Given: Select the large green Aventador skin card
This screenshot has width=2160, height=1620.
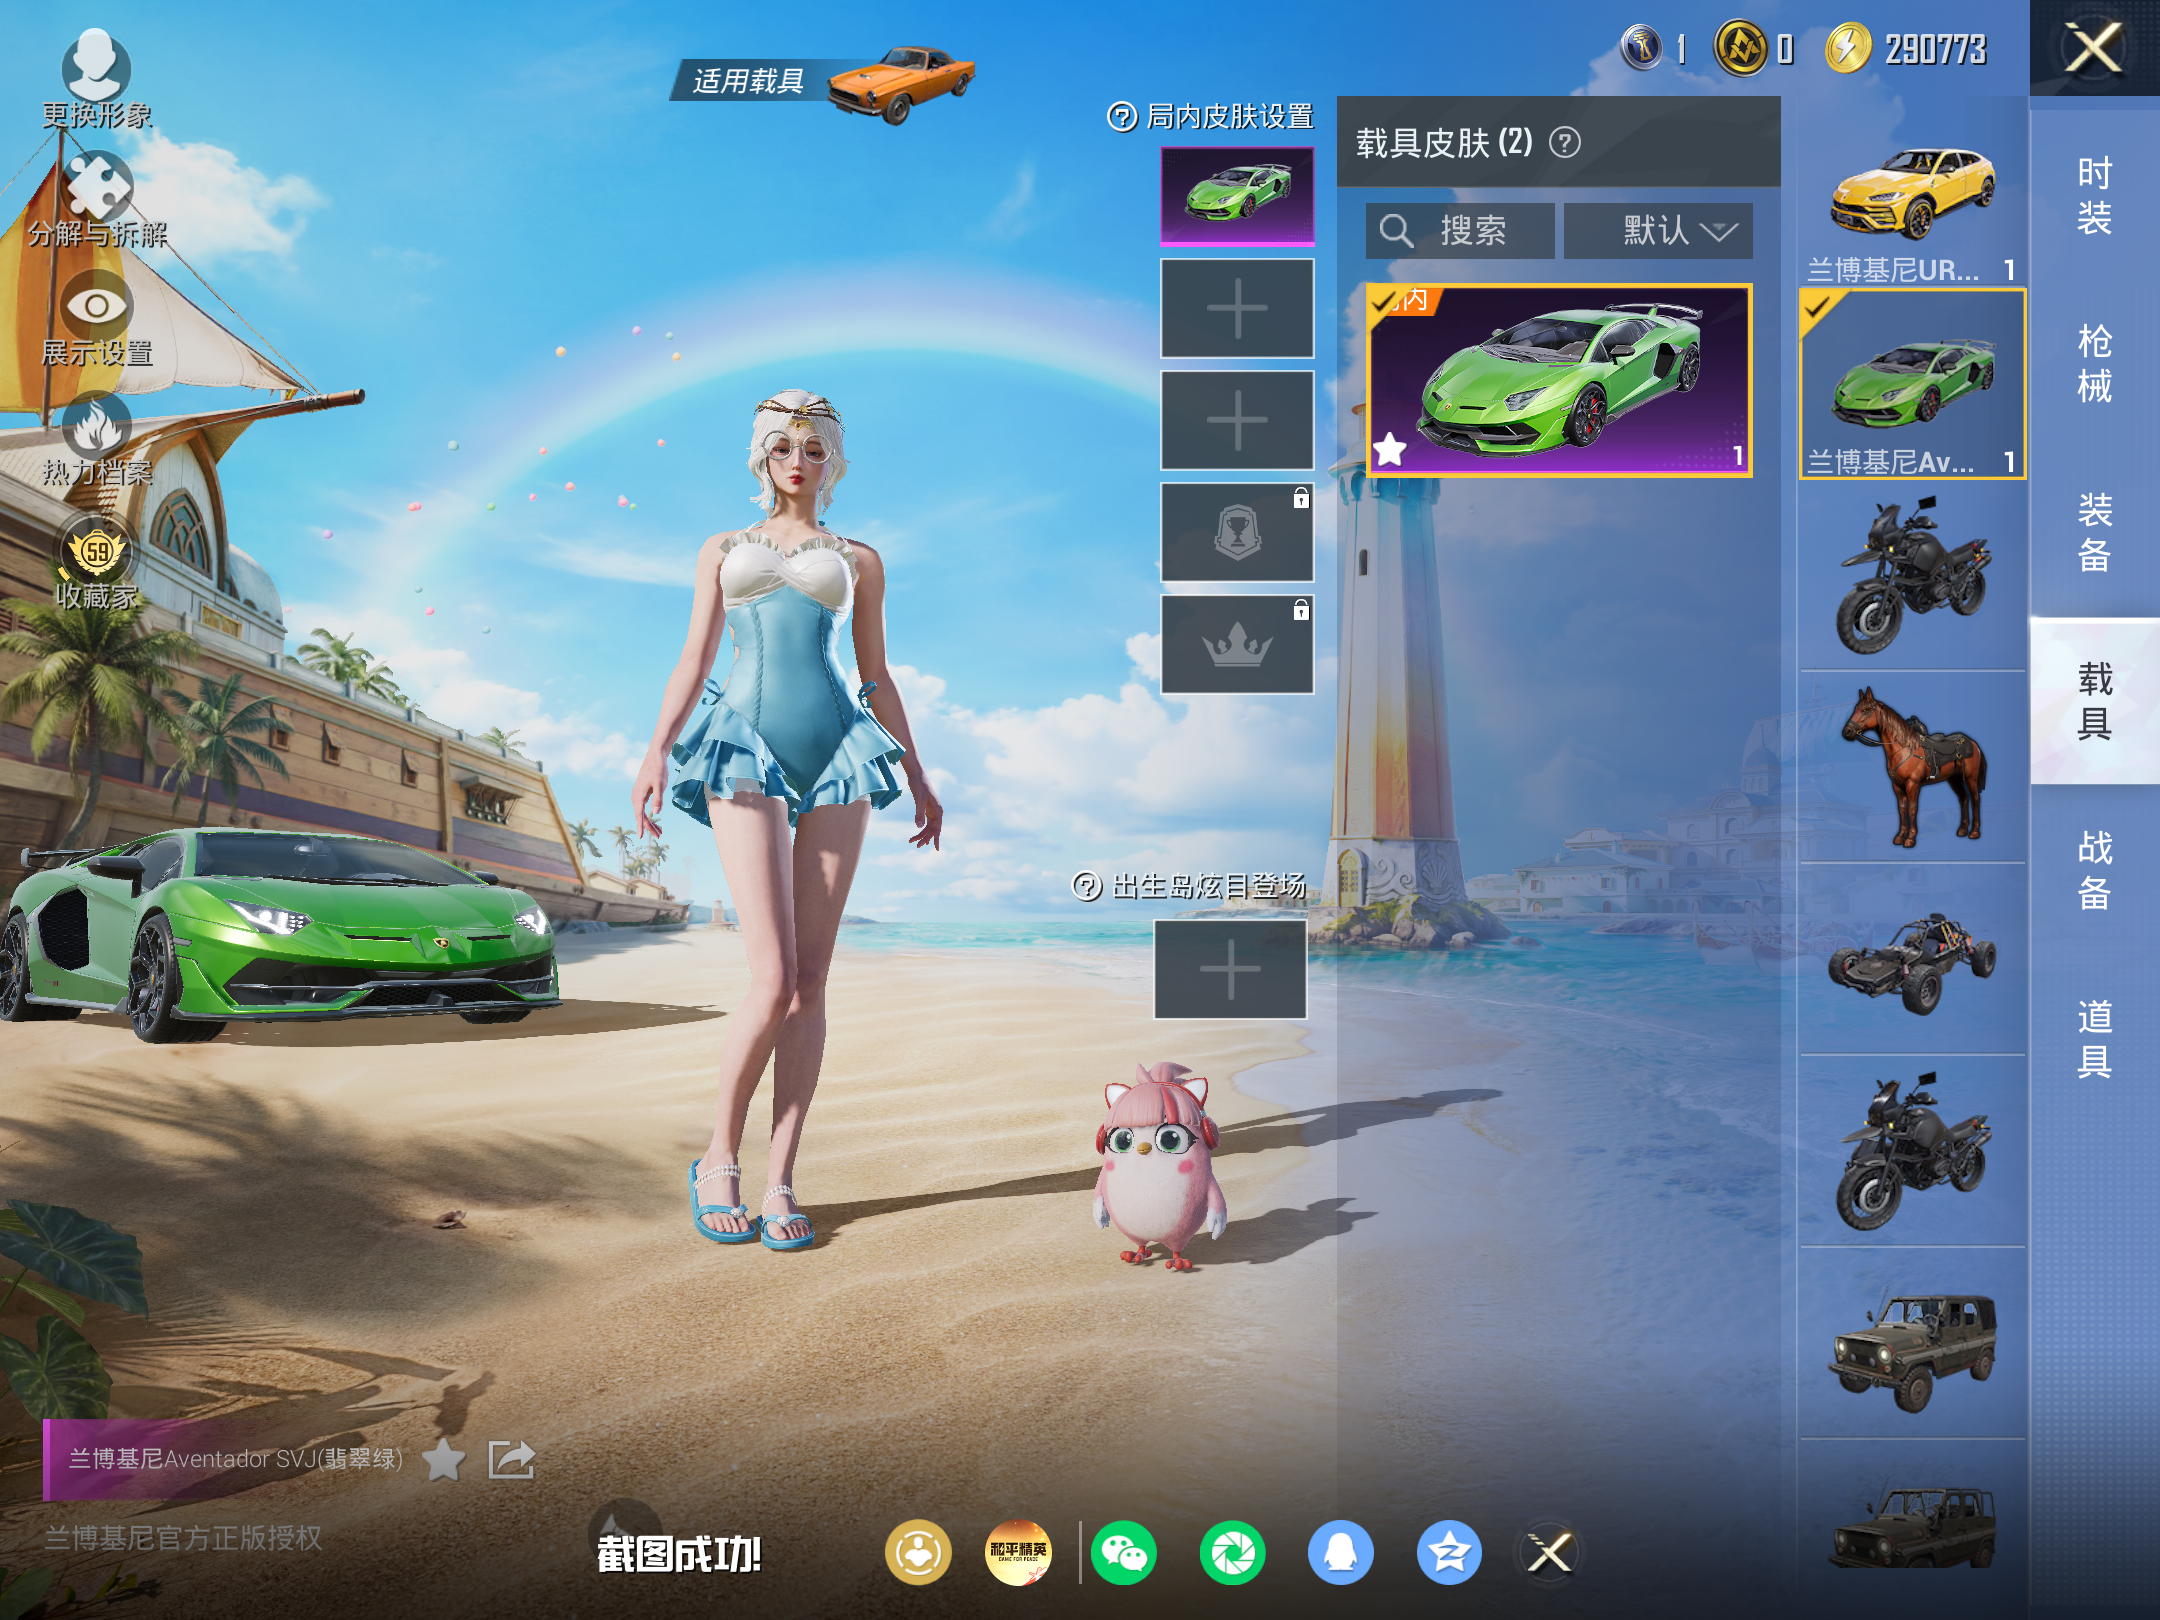Looking at the screenshot, I should point(1559,380).
